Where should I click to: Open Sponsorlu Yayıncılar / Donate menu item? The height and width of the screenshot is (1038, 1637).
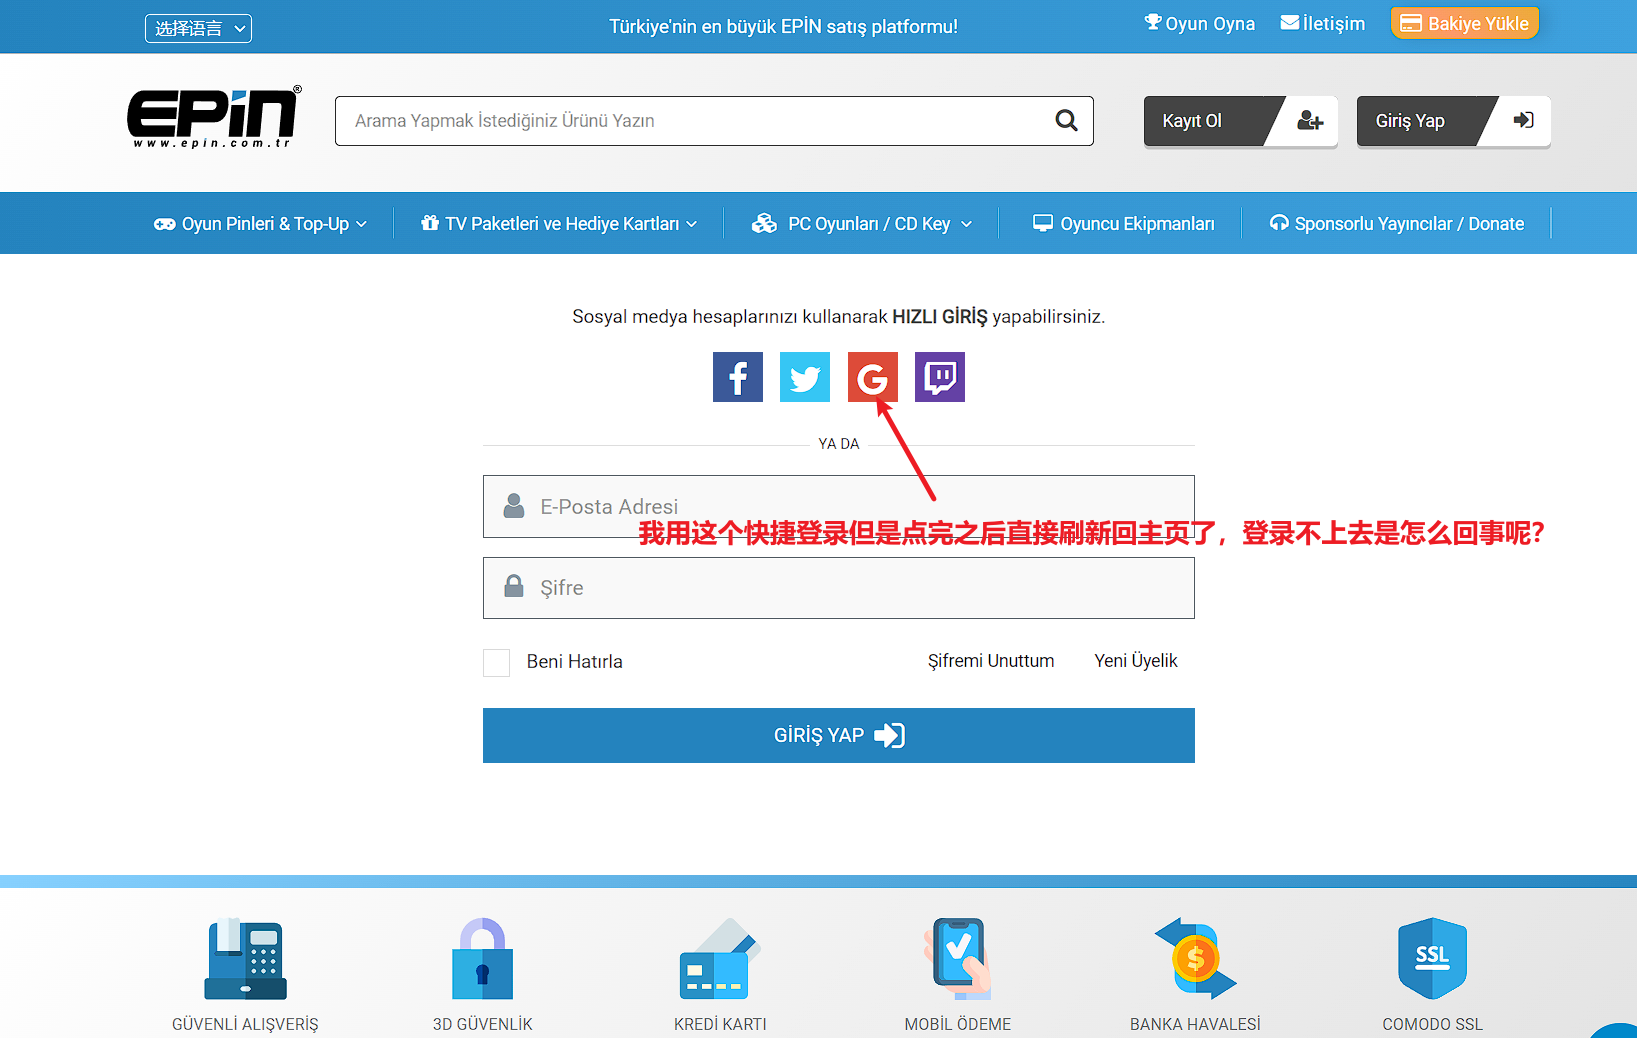1397,224
